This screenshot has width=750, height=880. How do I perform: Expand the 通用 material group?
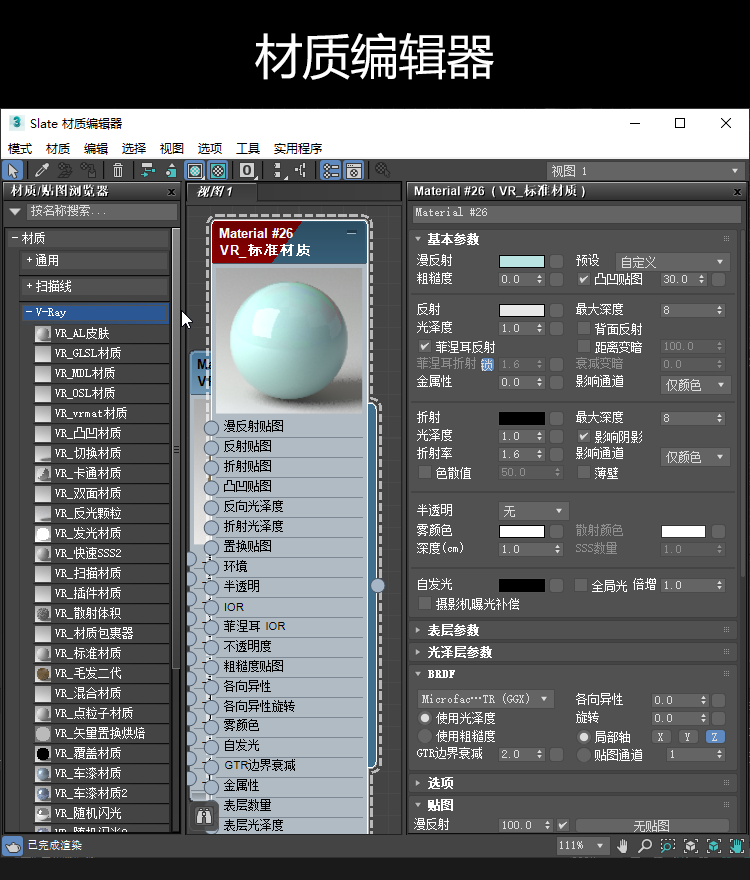point(94,260)
